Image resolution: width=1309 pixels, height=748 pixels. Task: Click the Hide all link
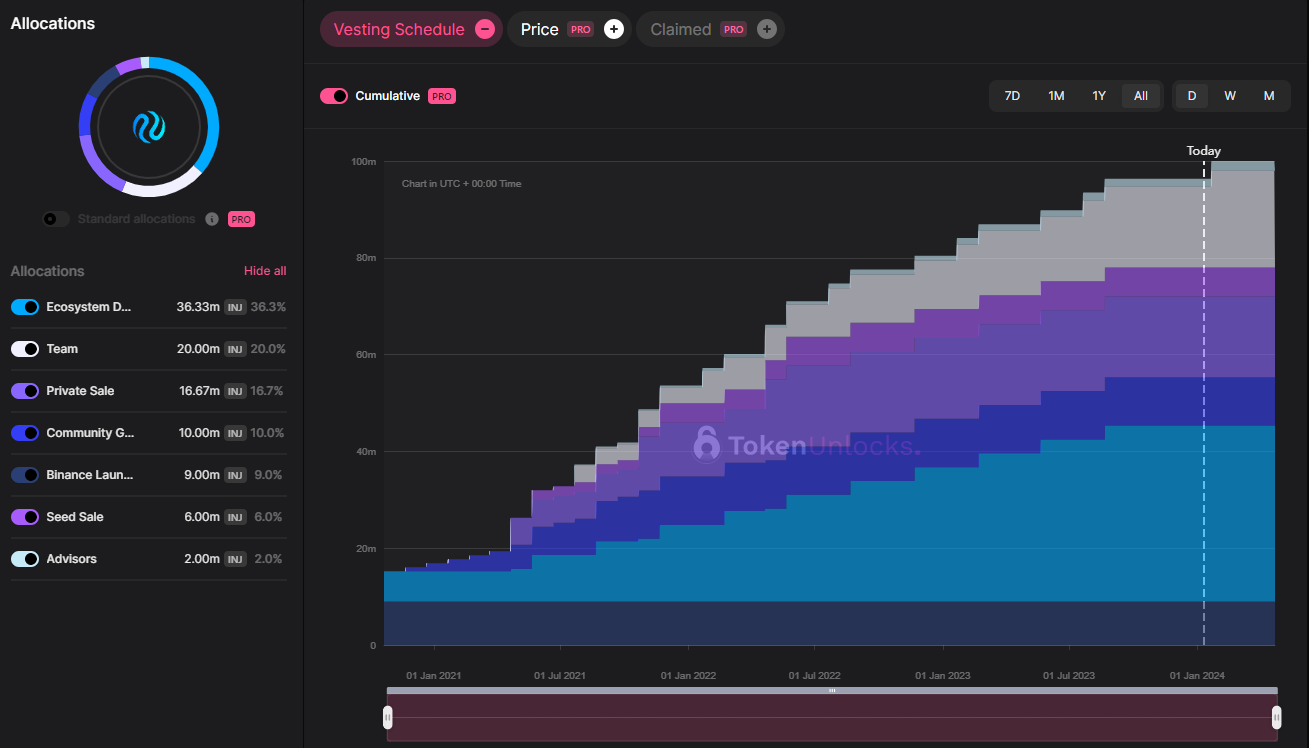point(265,271)
